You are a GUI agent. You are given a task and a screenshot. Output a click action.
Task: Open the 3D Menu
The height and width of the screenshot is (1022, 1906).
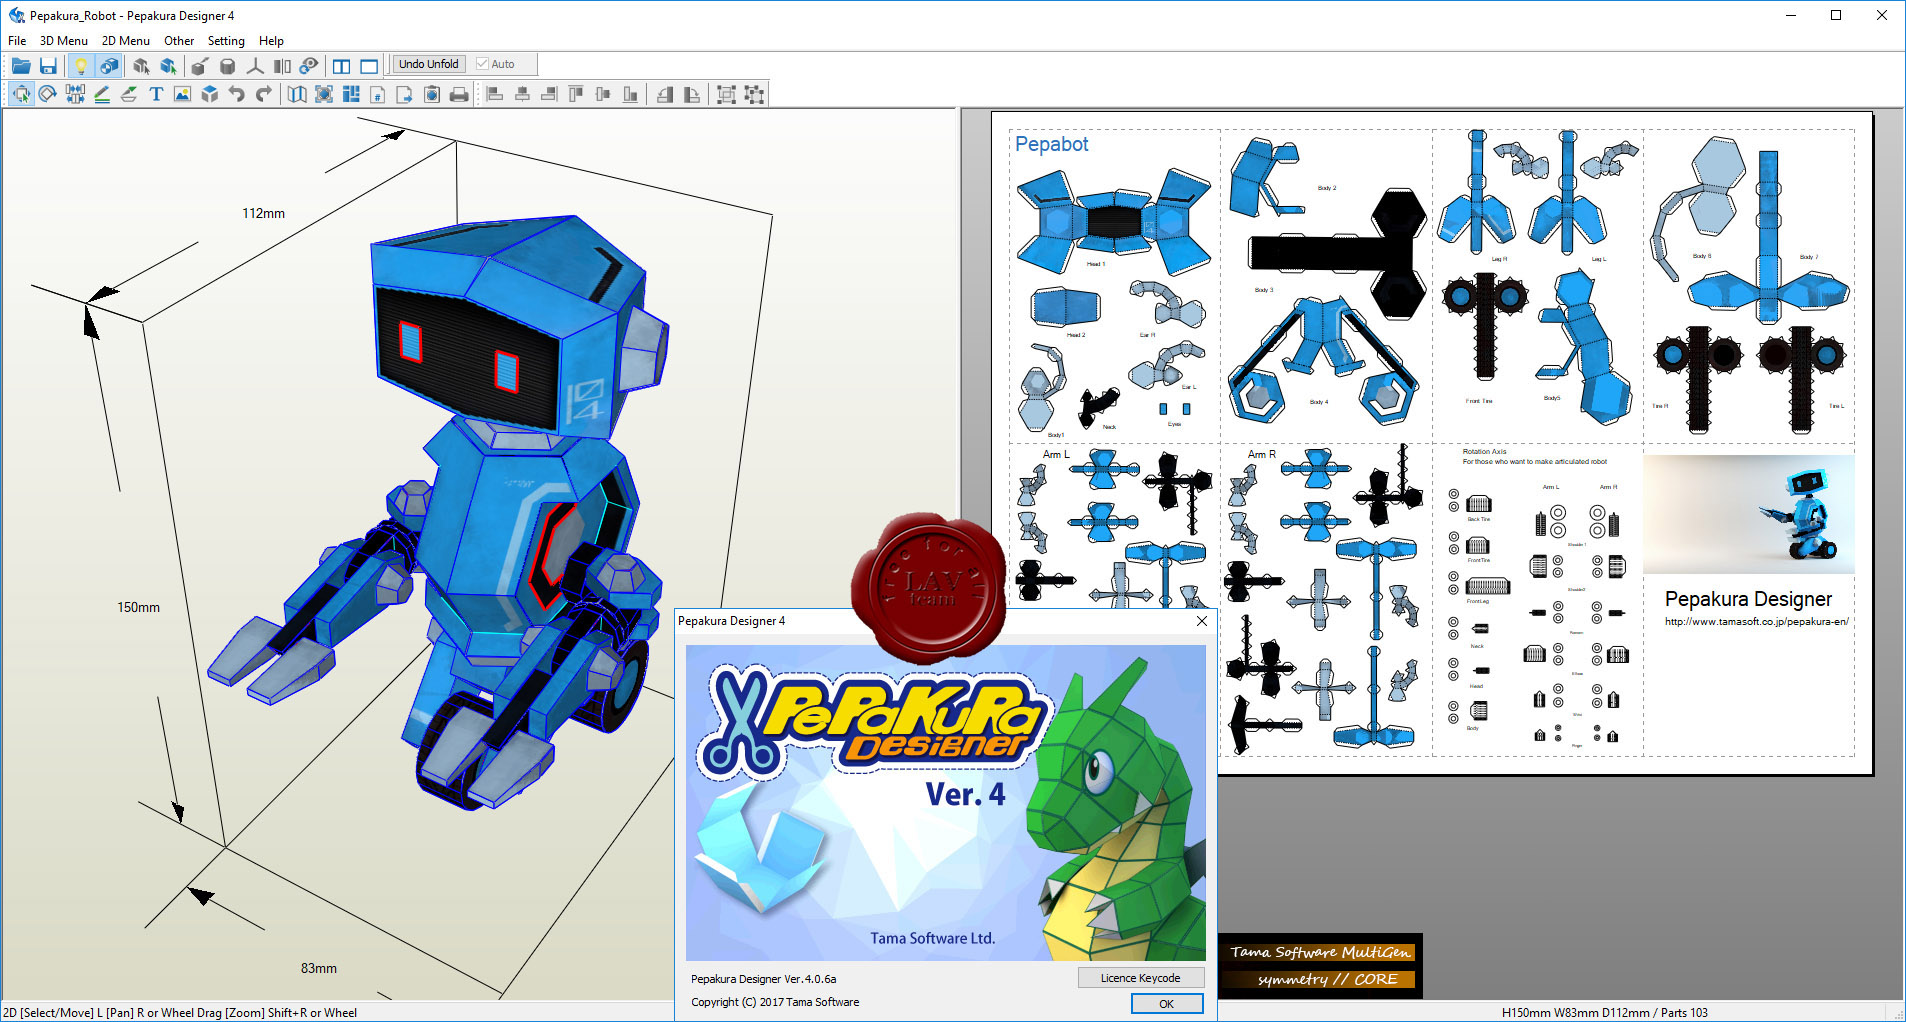pos(64,41)
